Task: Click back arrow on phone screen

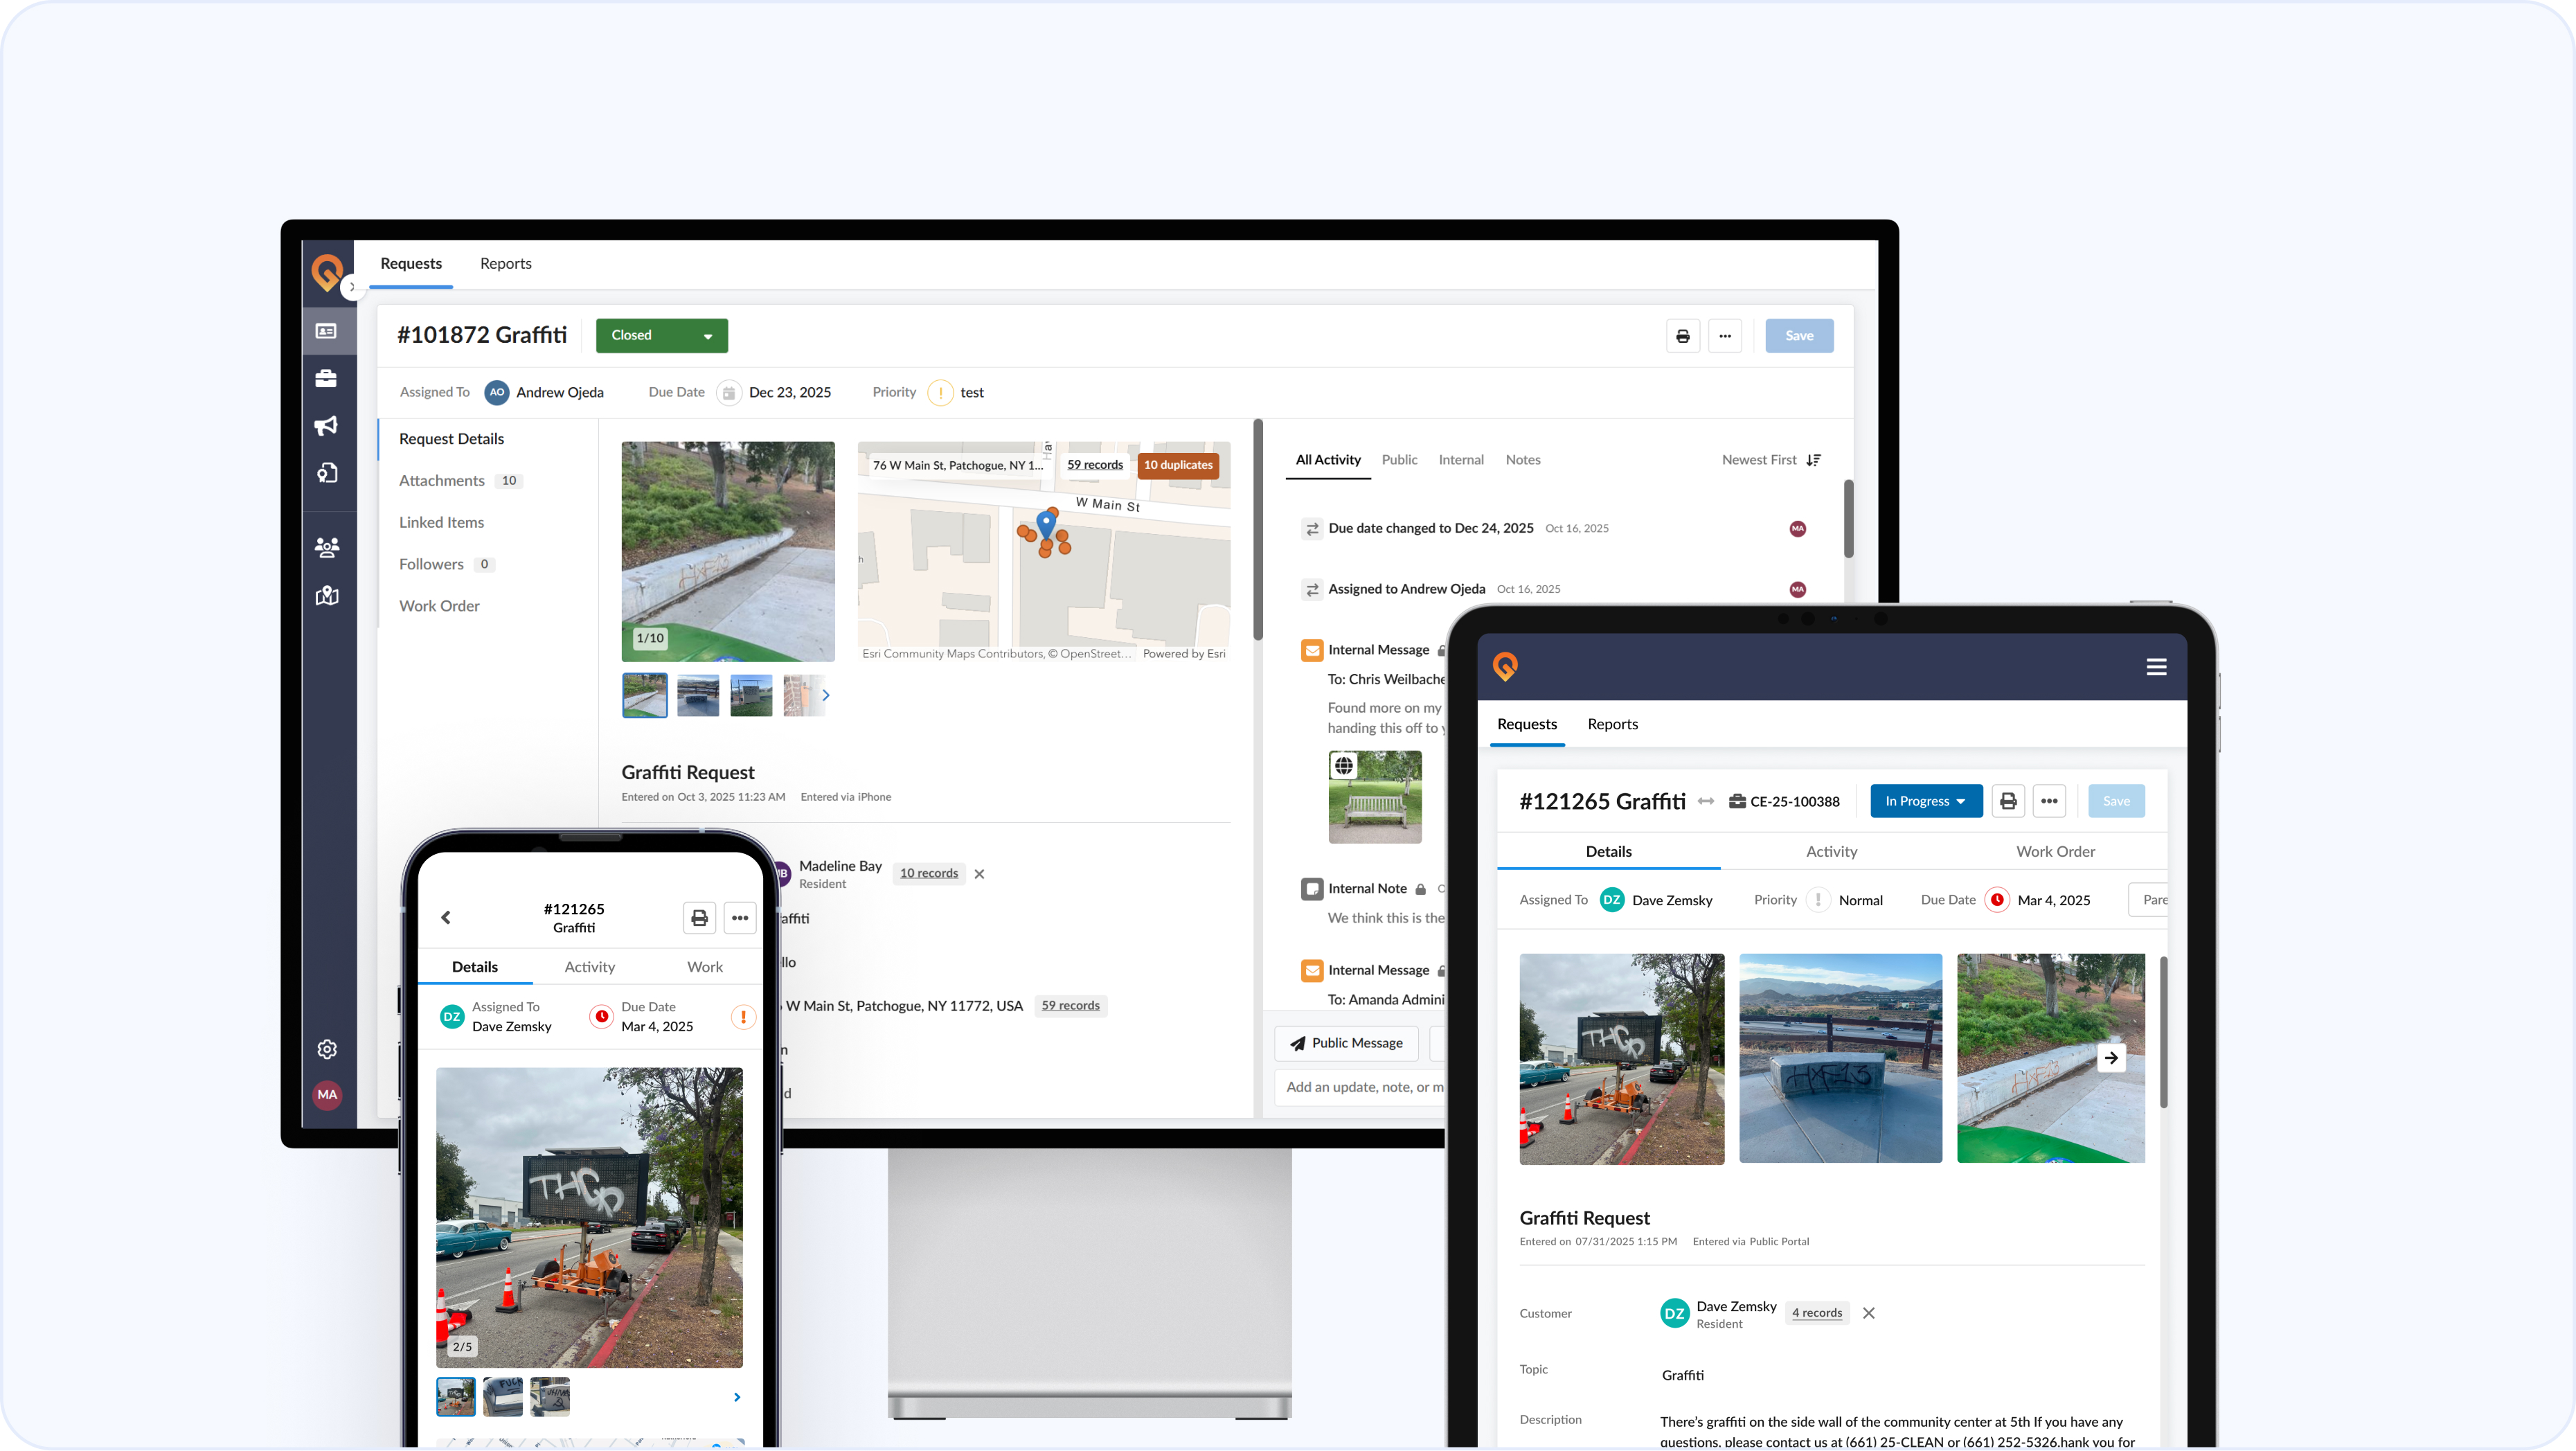Action: pyautogui.click(x=446, y=917)
